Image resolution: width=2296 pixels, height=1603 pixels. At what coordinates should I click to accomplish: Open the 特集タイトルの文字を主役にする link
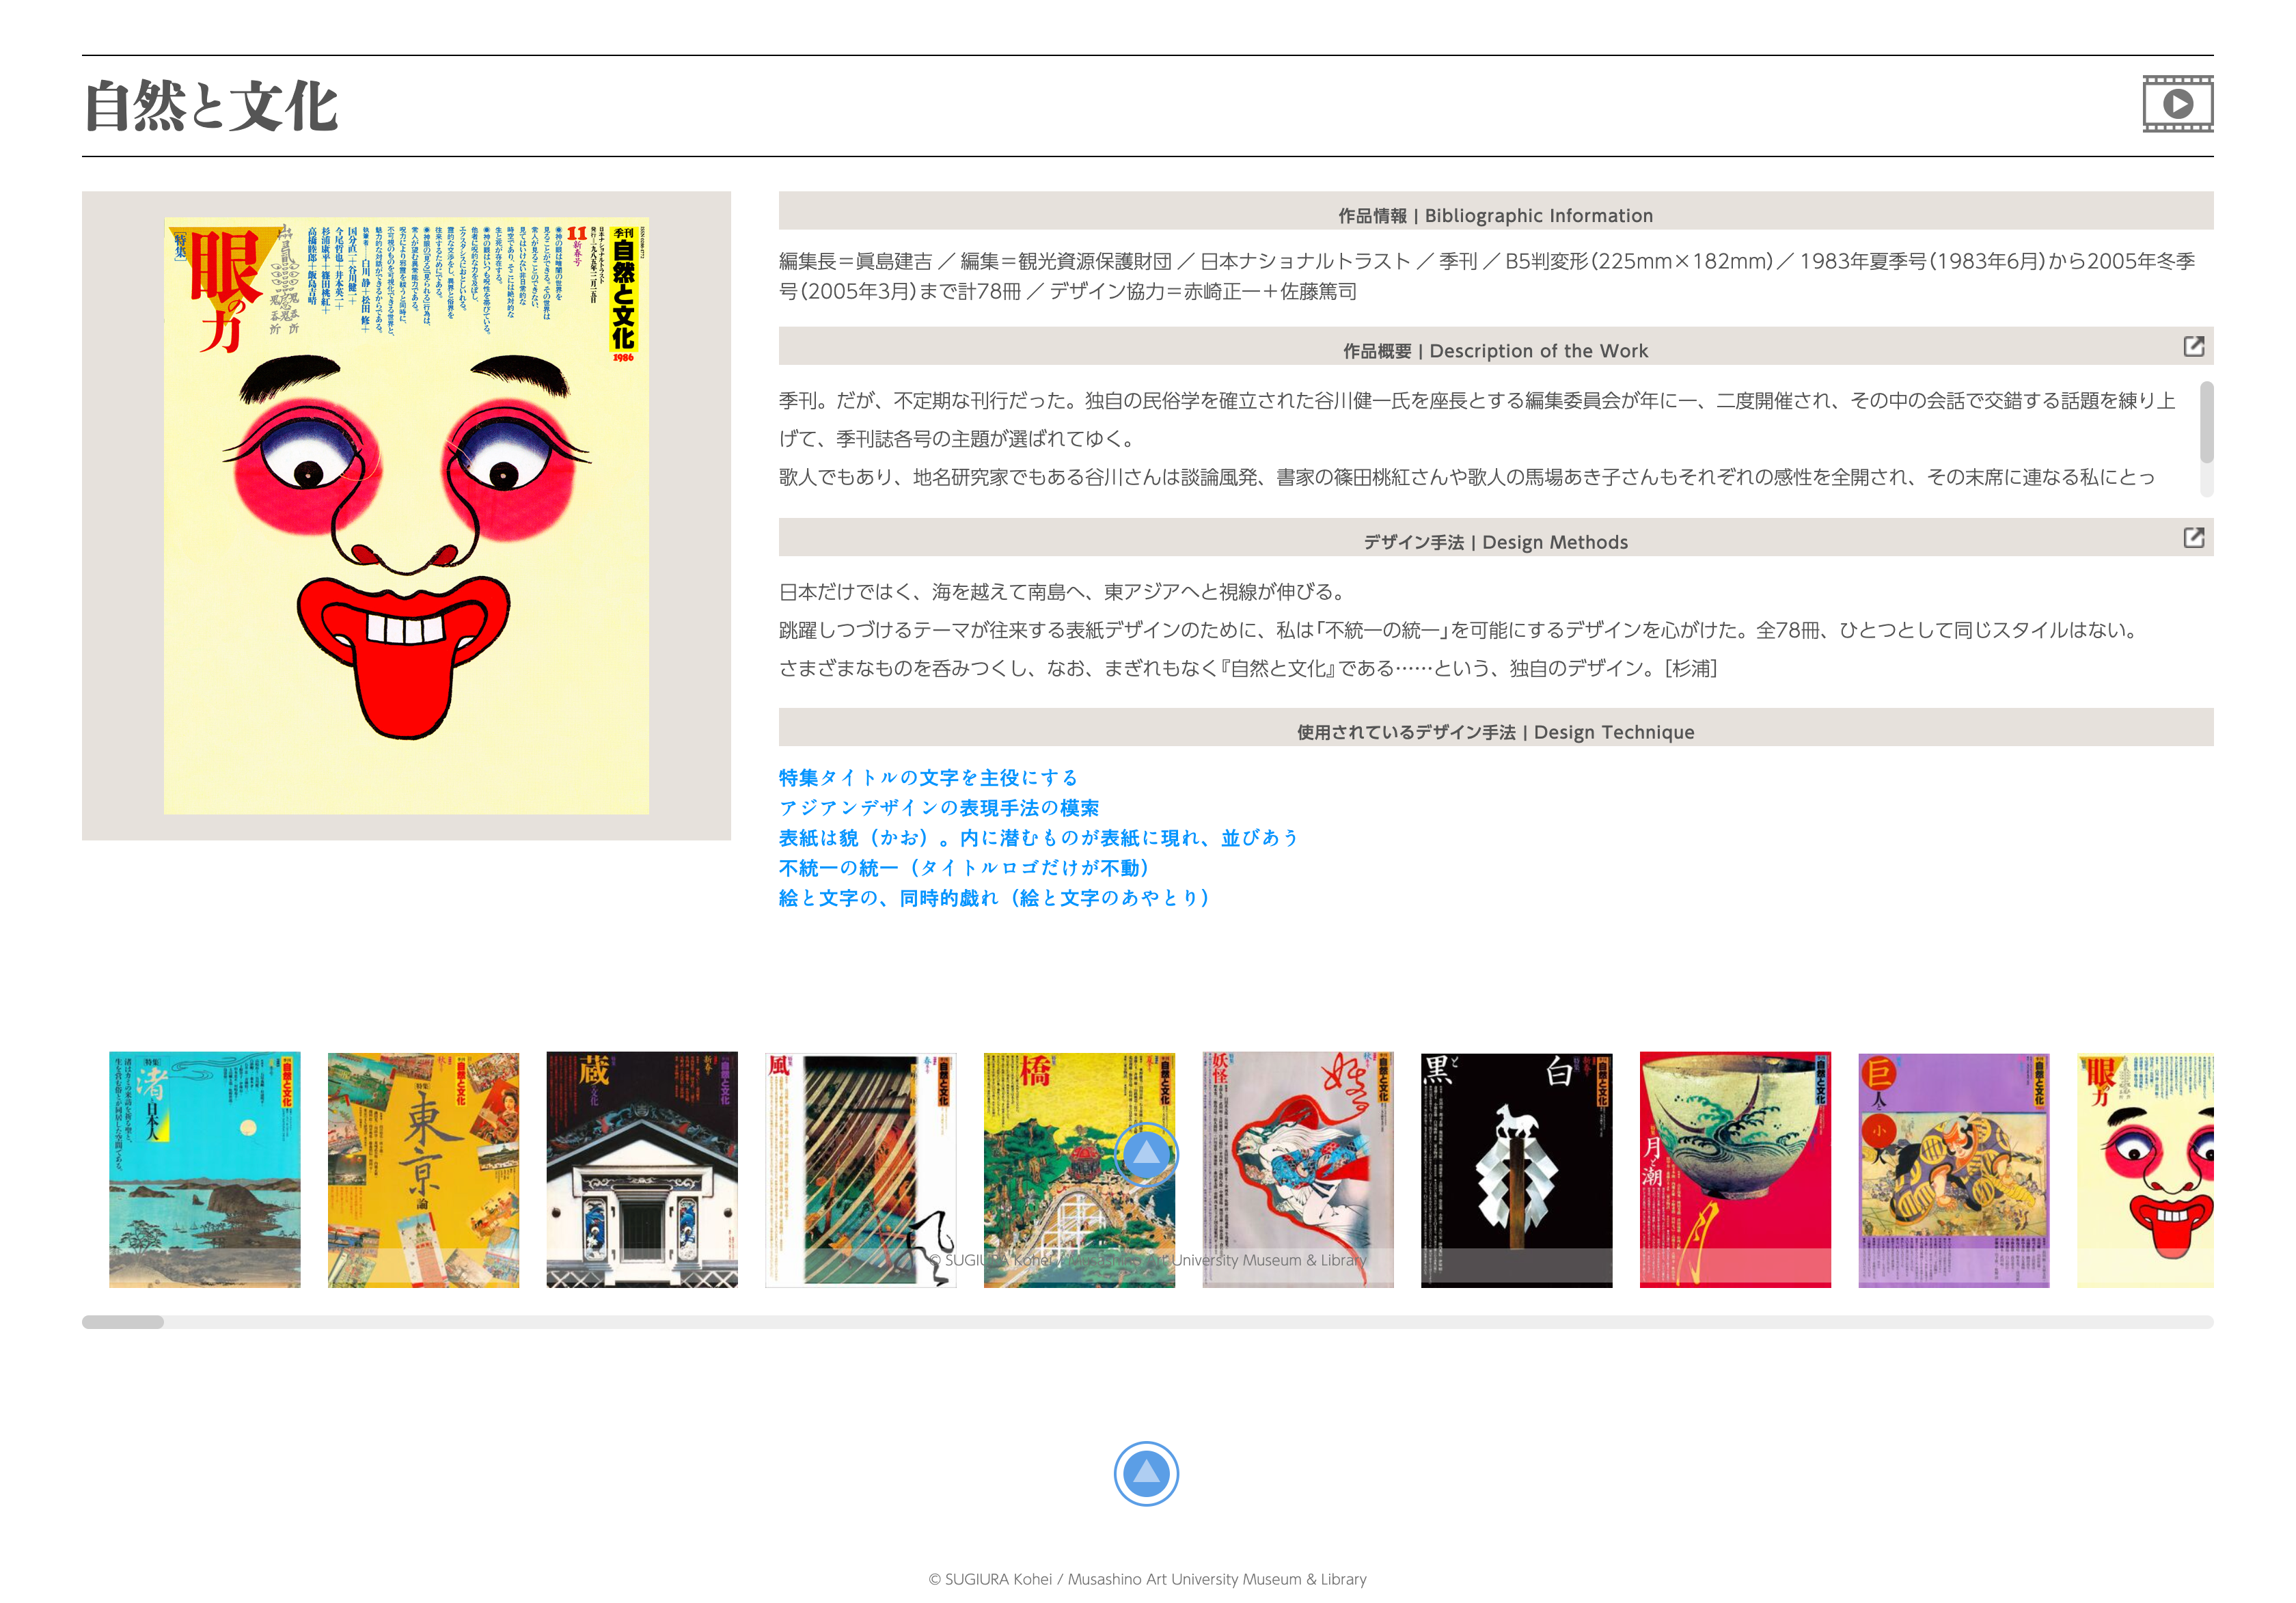927,777
